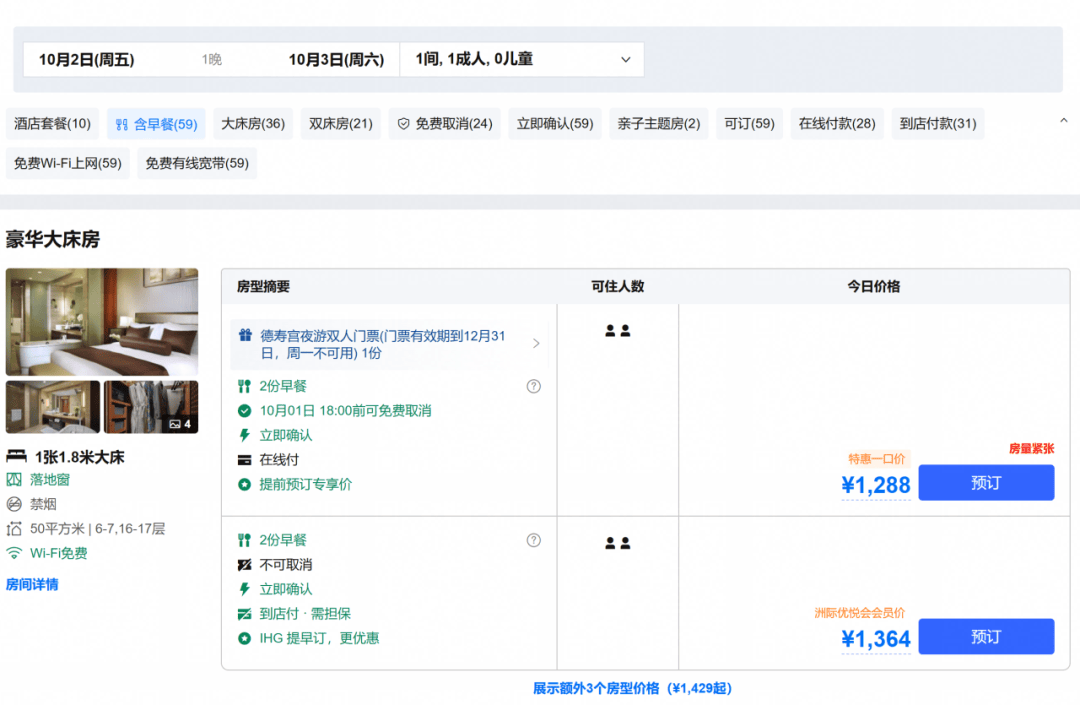Image resolution: width=1080 pixels, height=705 pixels.
Task: Change the check-in date 10月2日(周五)
Action: (87, 60)
